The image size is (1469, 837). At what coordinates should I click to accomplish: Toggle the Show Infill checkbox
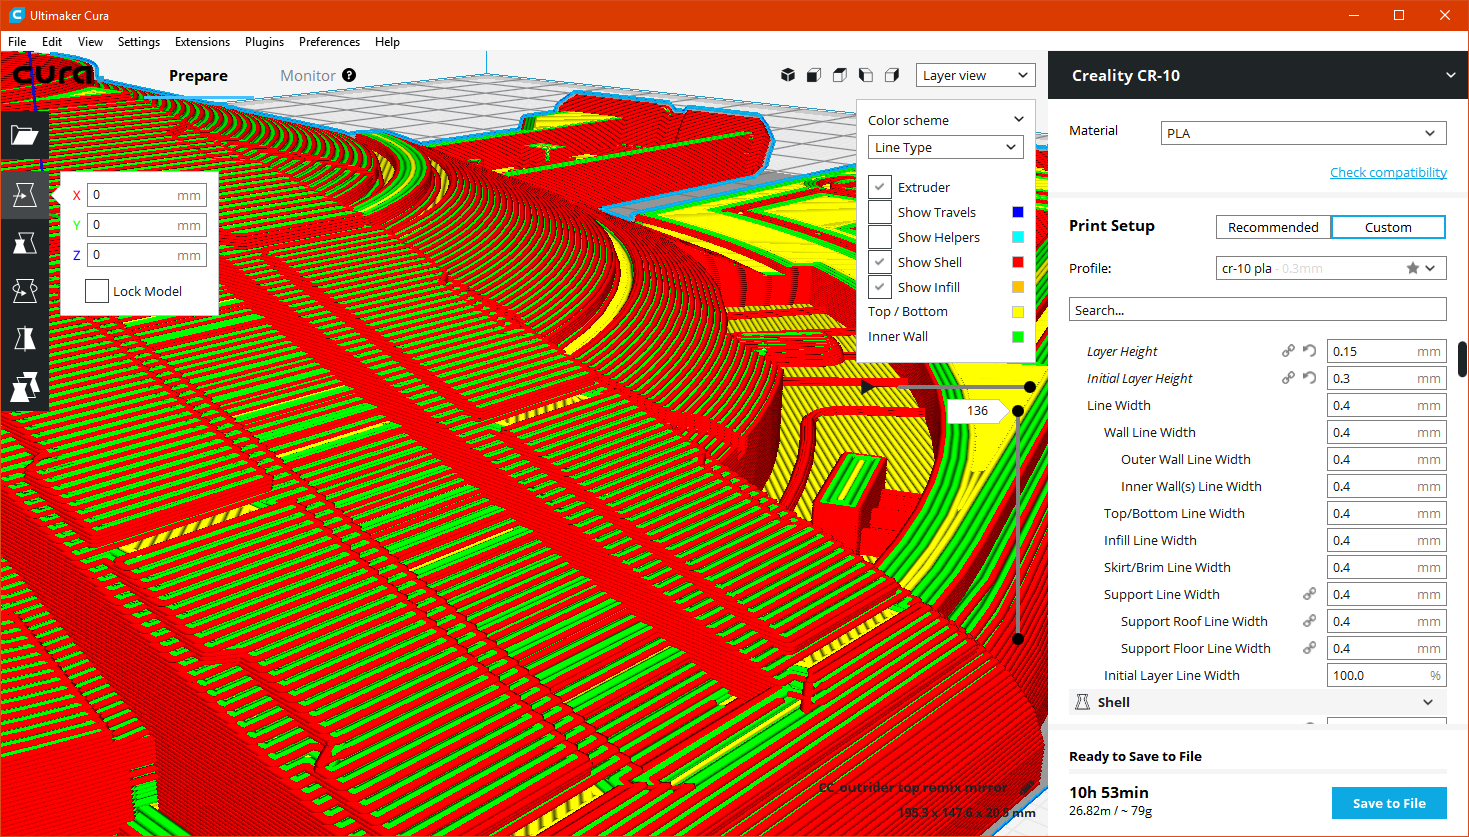pyautogui.click(x=880, y=287)
